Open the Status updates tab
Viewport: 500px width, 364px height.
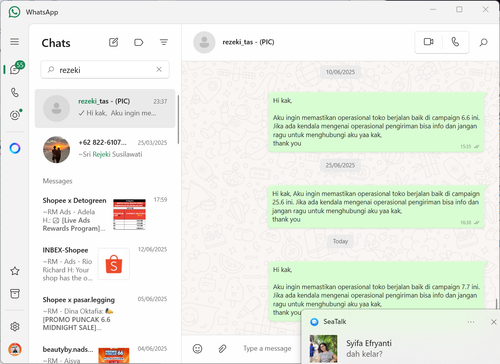15,115
